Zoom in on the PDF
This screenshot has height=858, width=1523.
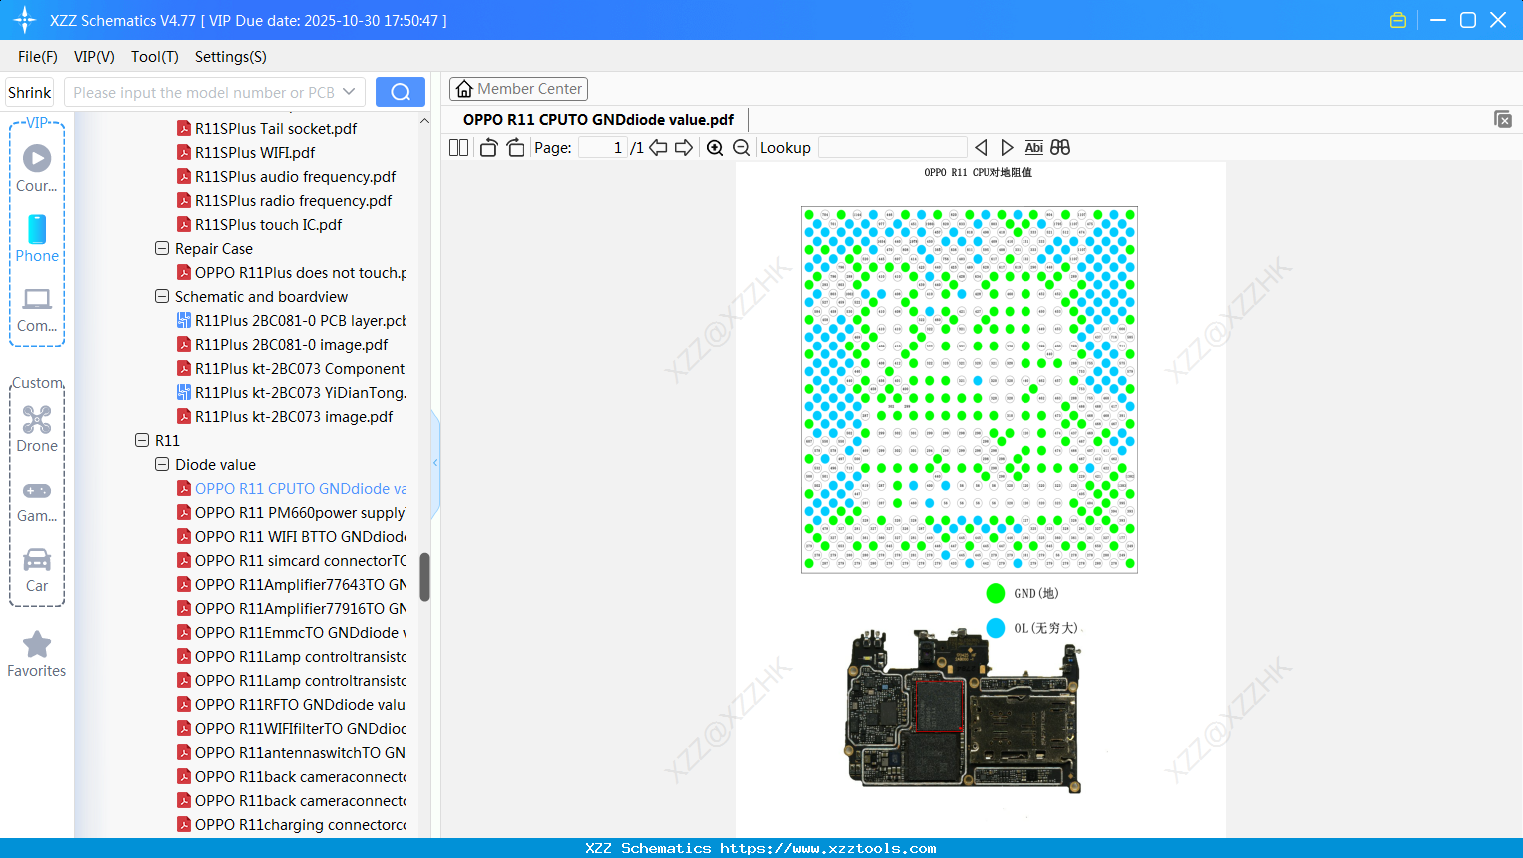click(x=715, y=147)
